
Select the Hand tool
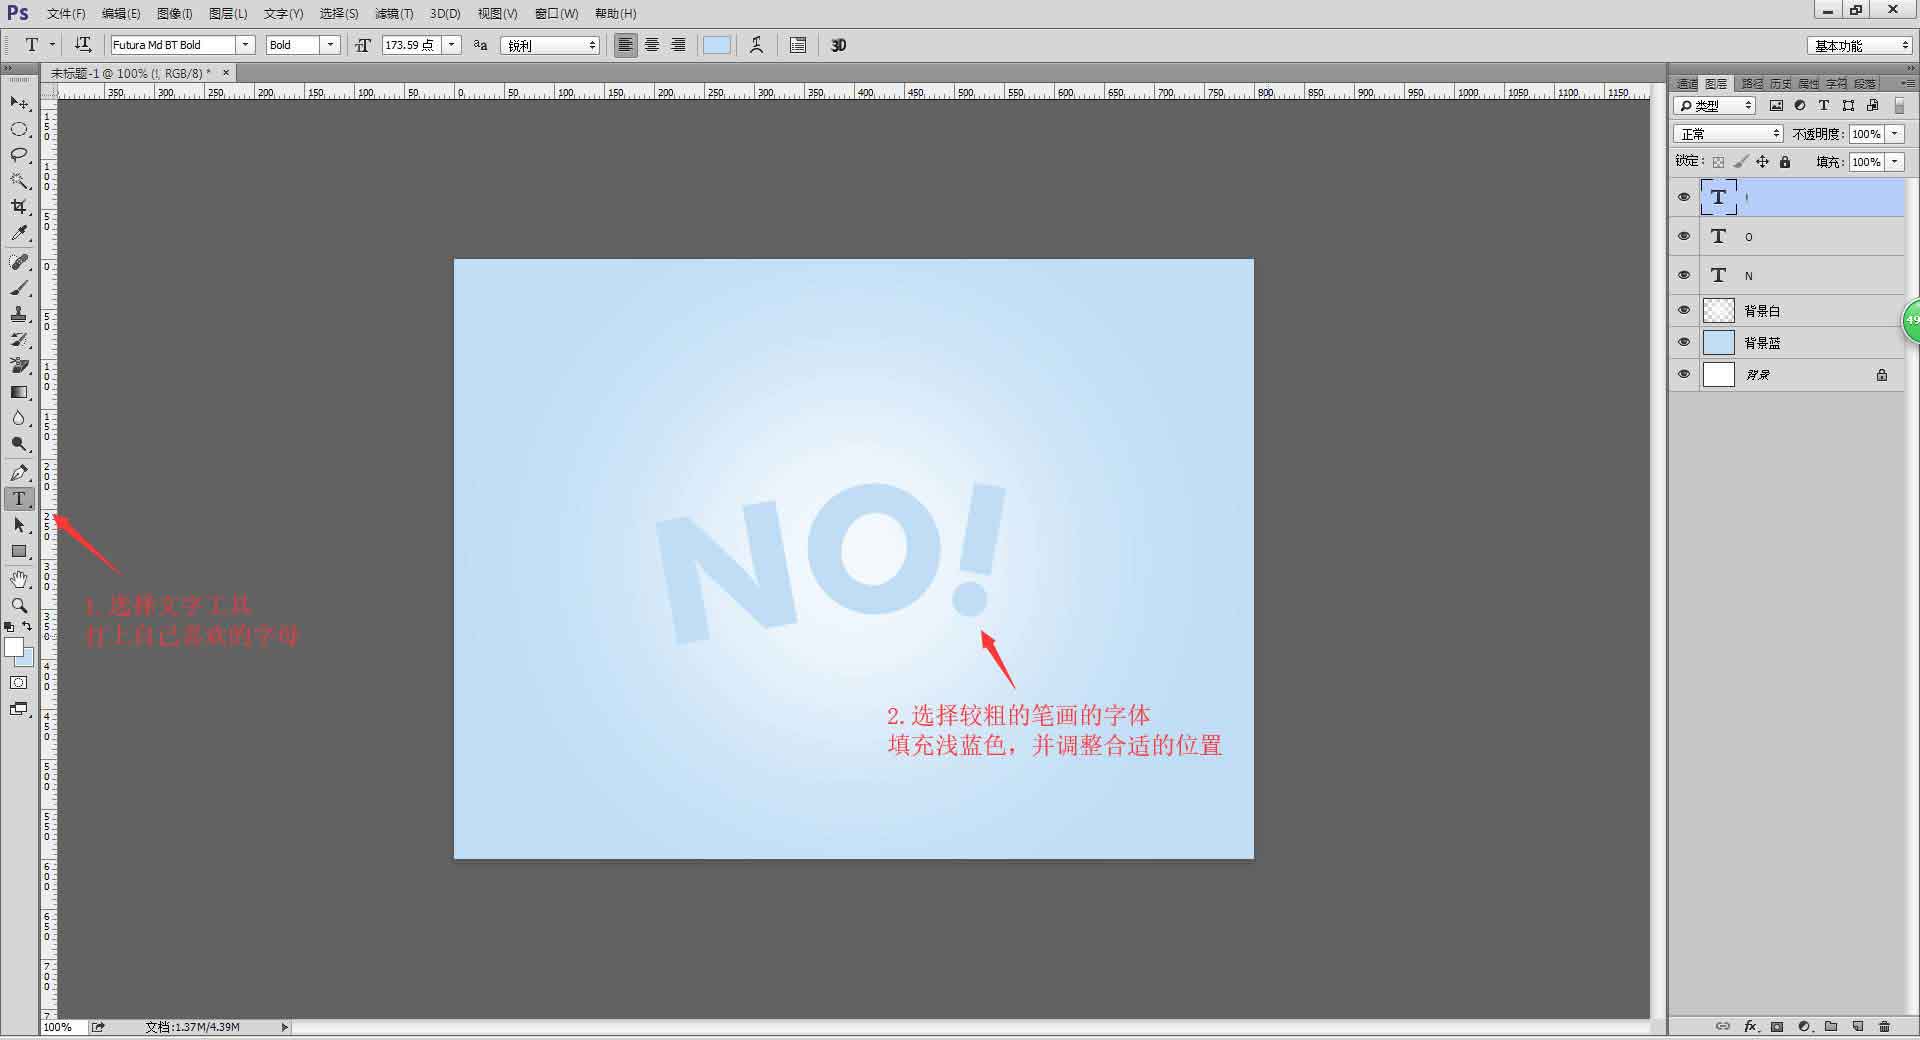[19, 580]
